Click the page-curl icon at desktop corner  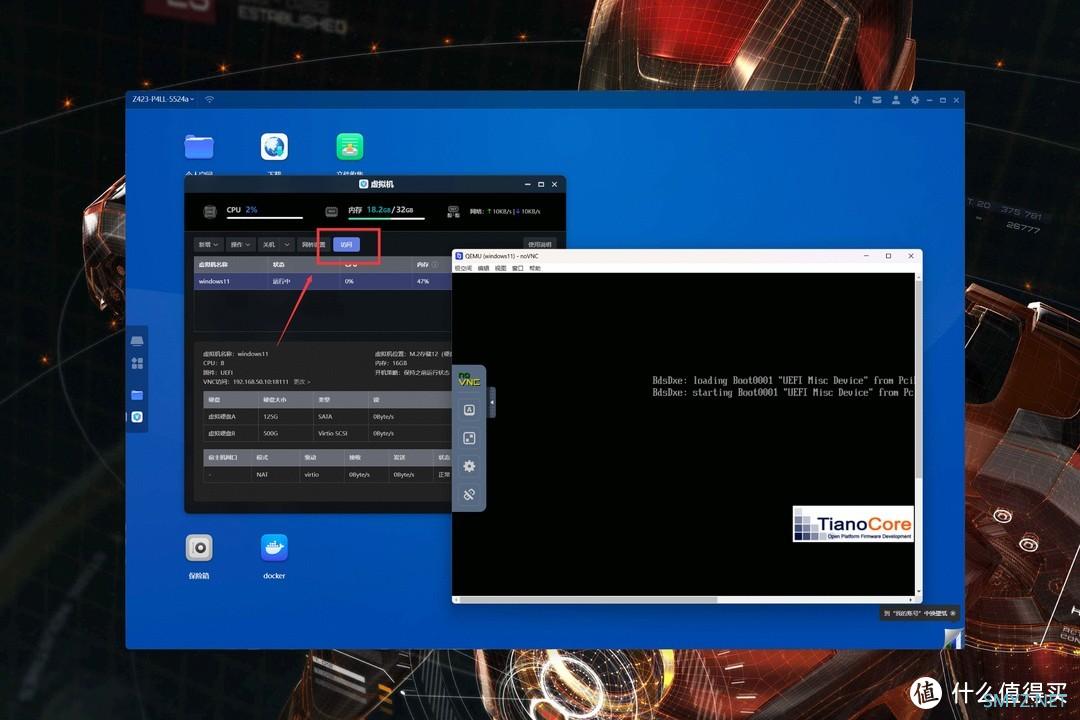tap(953, 639)
